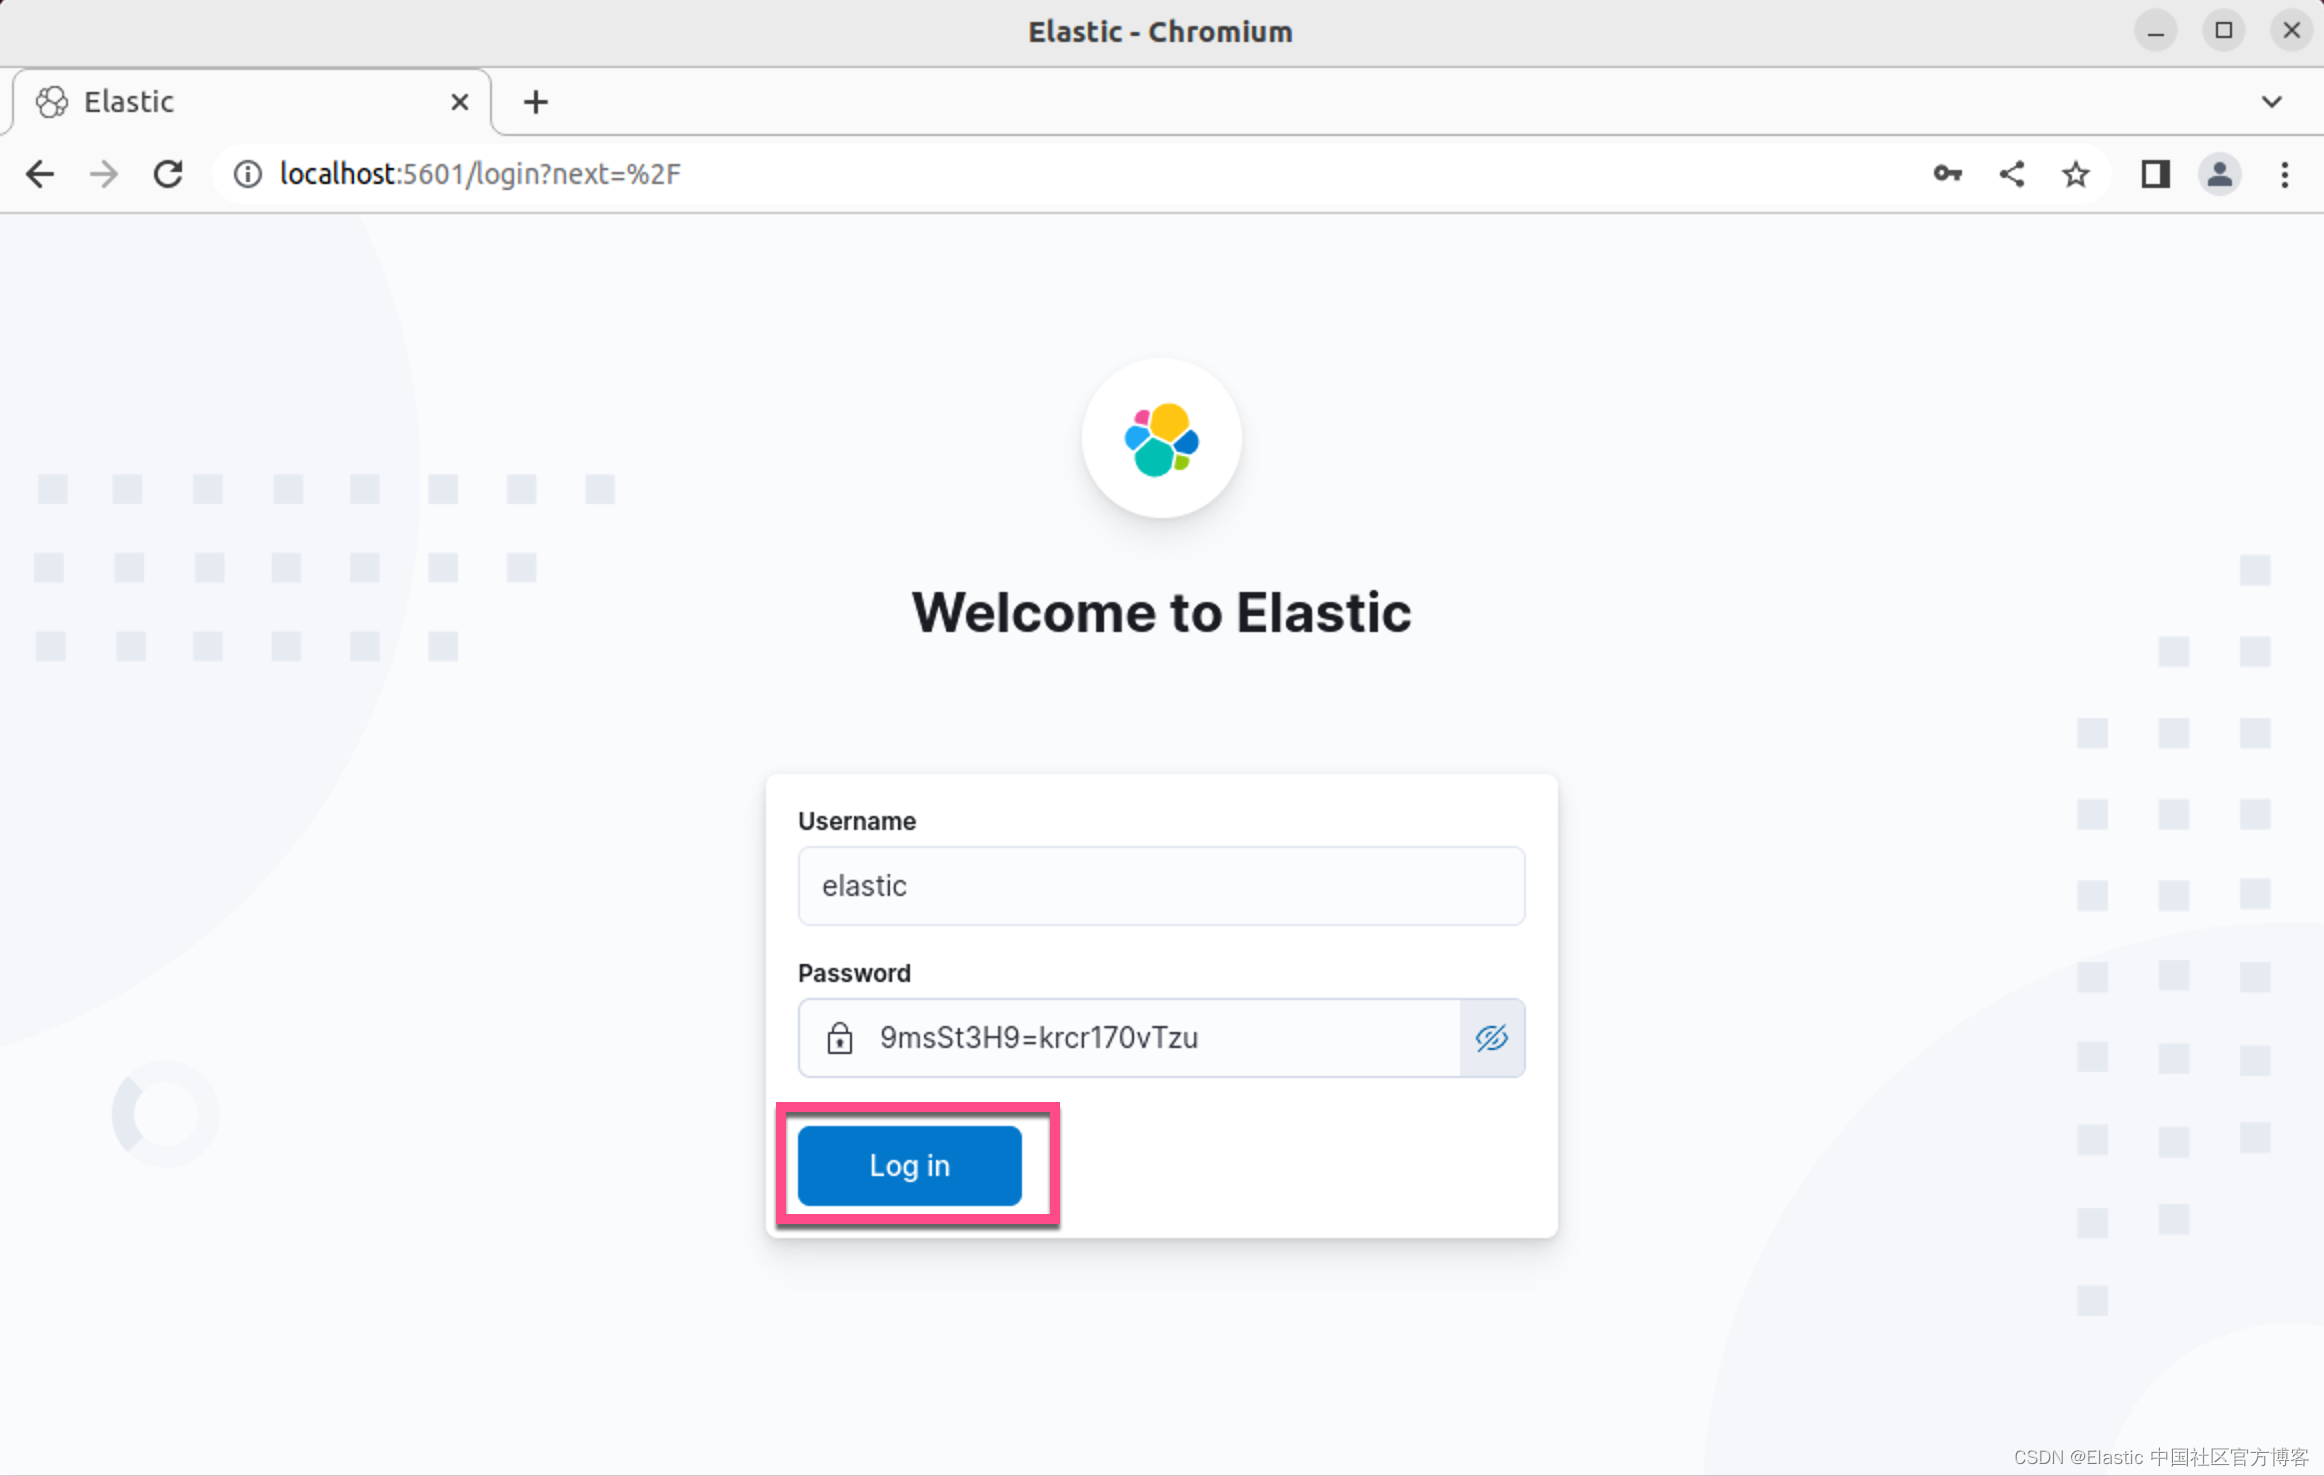Open the site information icon

click(x=247, y=174)
